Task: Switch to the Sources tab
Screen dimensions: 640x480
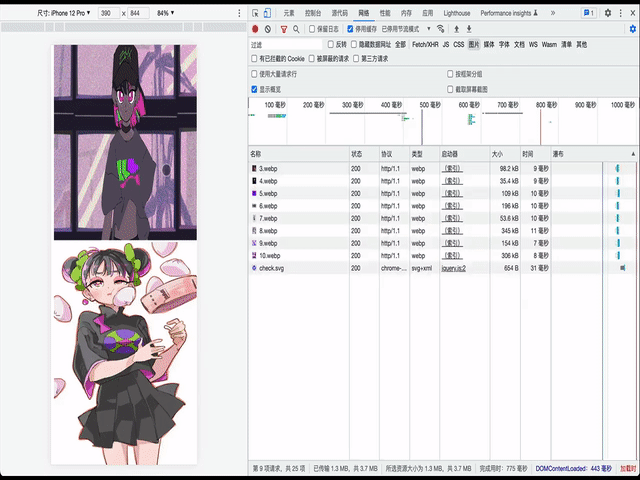Action: [x=339, y=13]
